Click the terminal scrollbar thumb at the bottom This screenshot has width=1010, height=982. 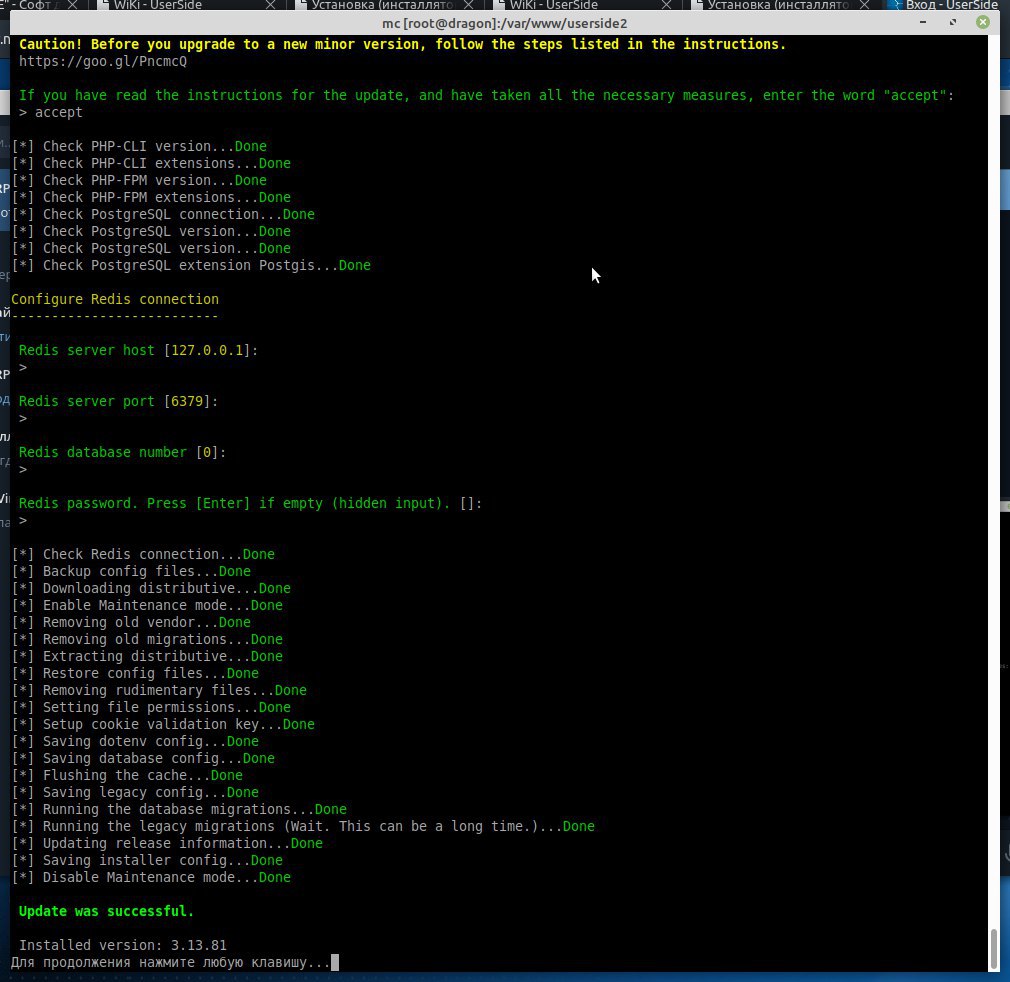[994, 949]
